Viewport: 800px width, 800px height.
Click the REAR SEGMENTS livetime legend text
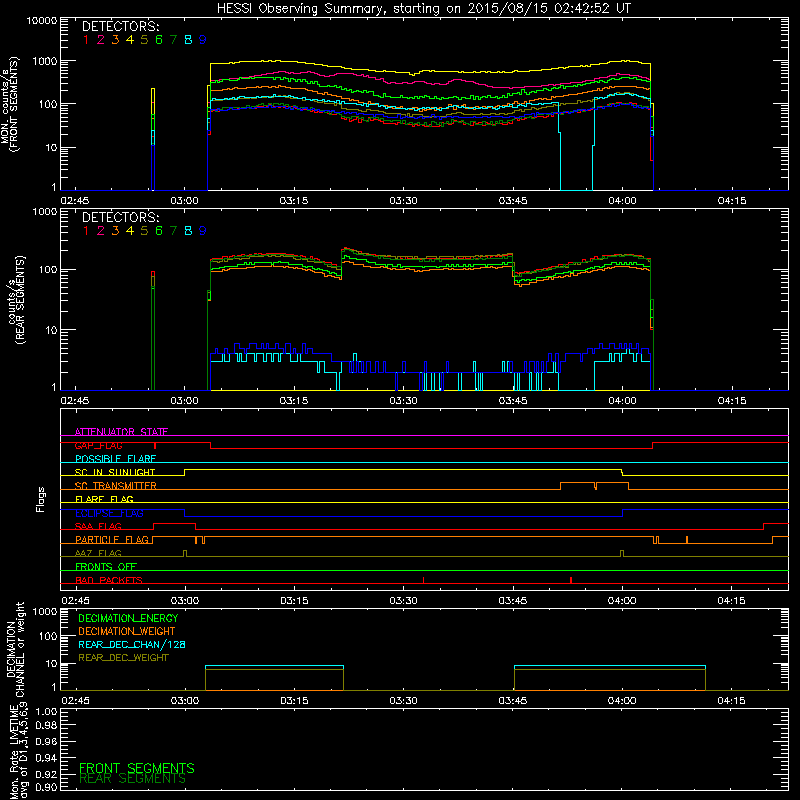click(132, 779)
